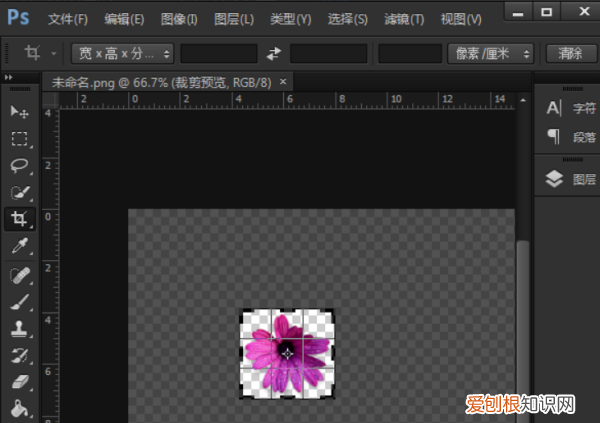Viewport: 600px width, 423px height.
Task: Open the pixels per centimeter unit dropdown
Action: click(490, 53)
